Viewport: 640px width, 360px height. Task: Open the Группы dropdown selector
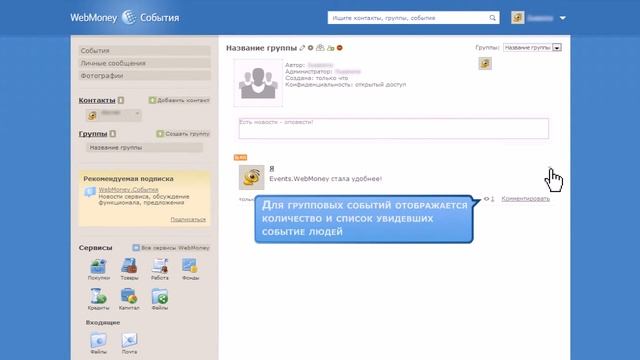[x=532, y=48]
